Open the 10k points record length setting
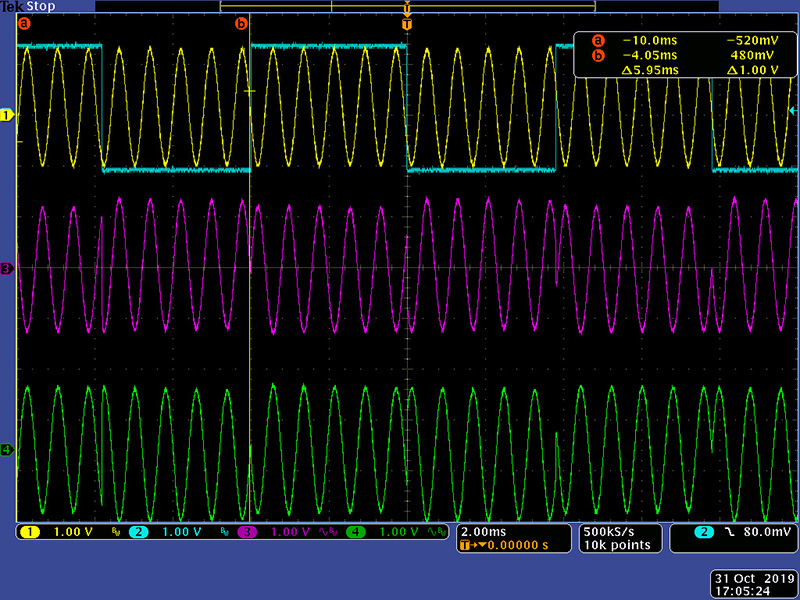The height and width of the screenshot is (600, 800). [616, 545]
